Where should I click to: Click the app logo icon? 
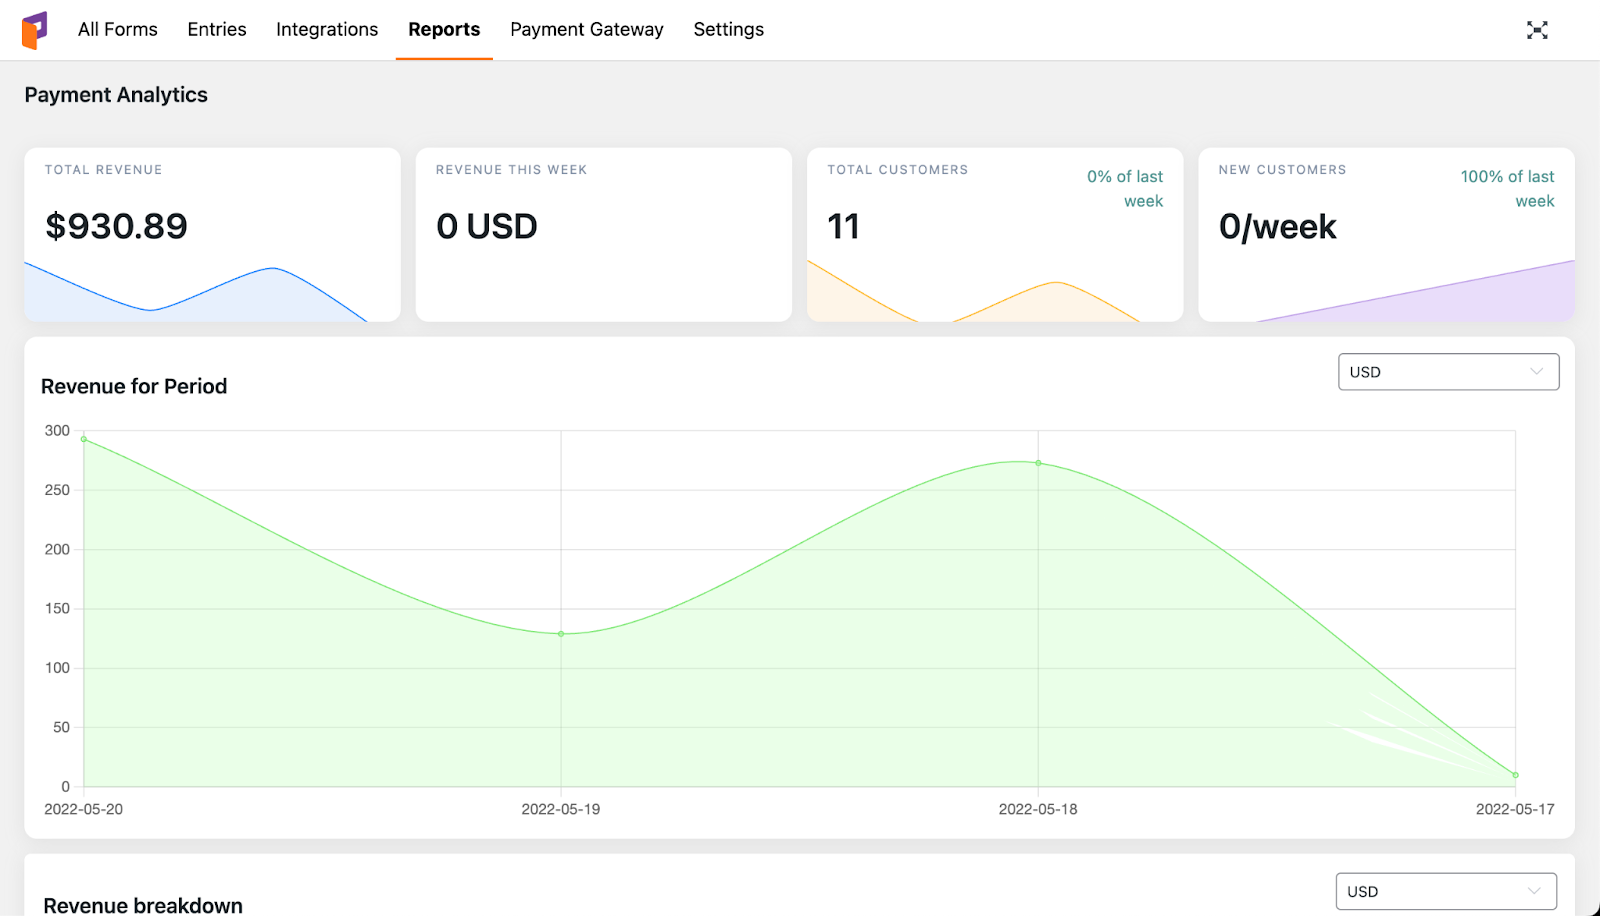[35, 30]
